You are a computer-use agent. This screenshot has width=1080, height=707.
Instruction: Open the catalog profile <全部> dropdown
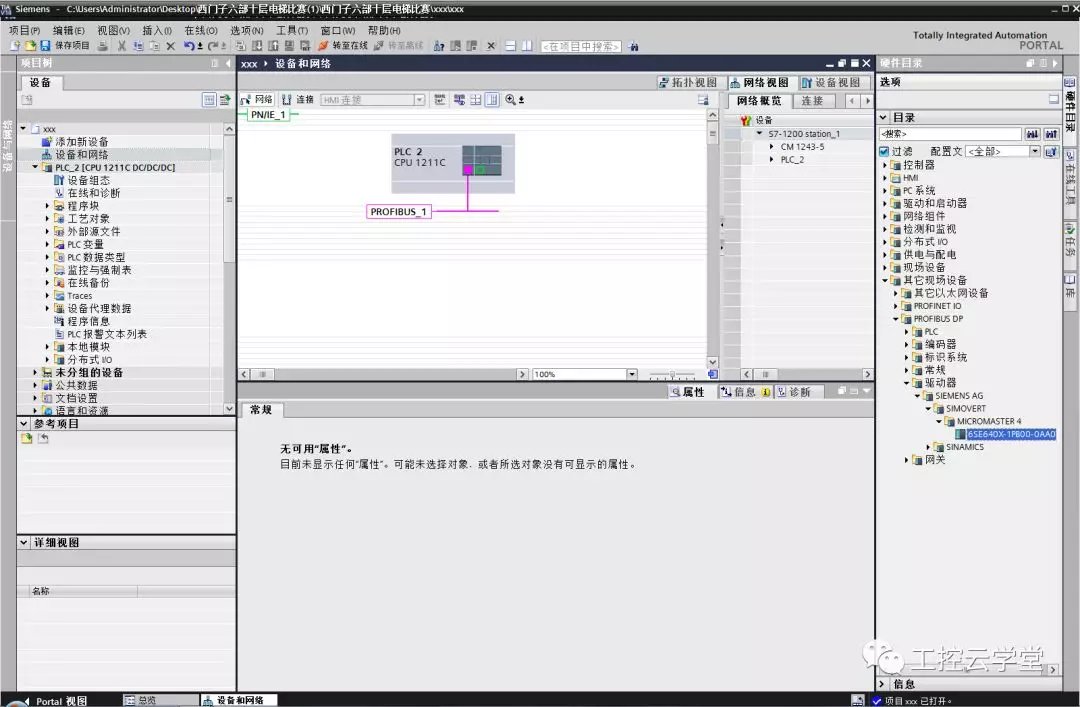pyautogui.click(x=1034, y=151)
